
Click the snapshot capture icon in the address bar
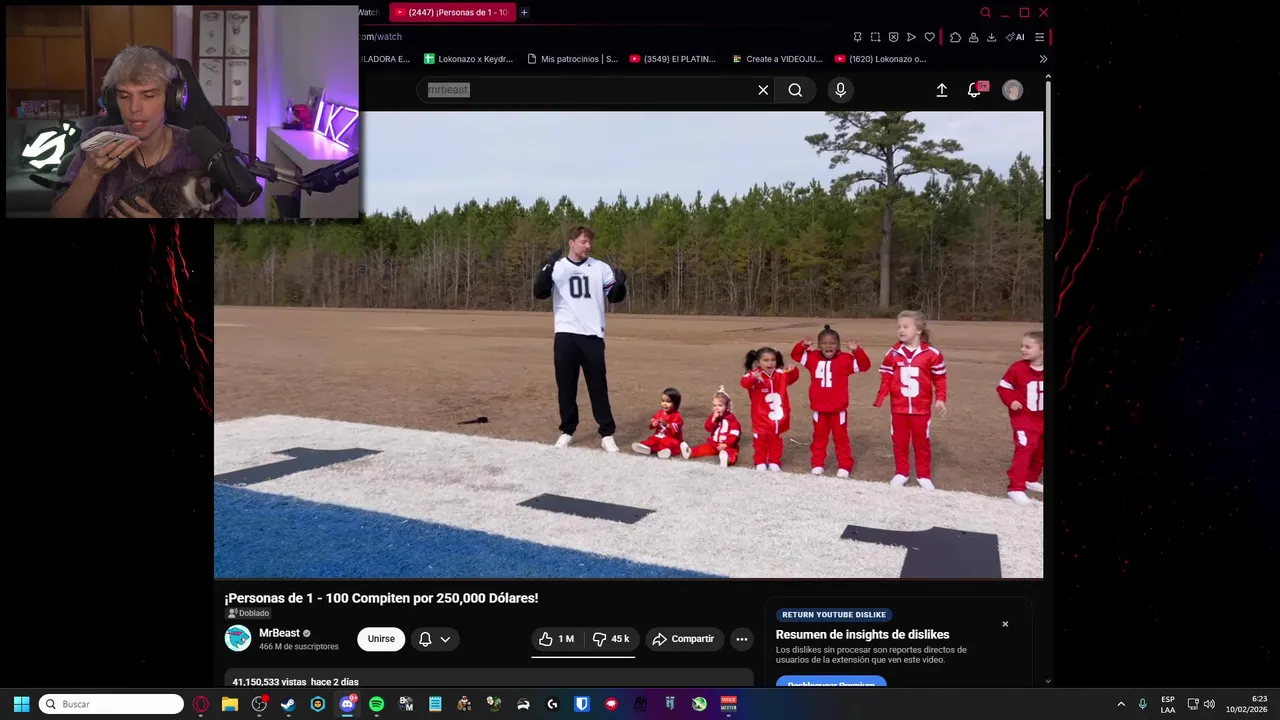(875, 37)
